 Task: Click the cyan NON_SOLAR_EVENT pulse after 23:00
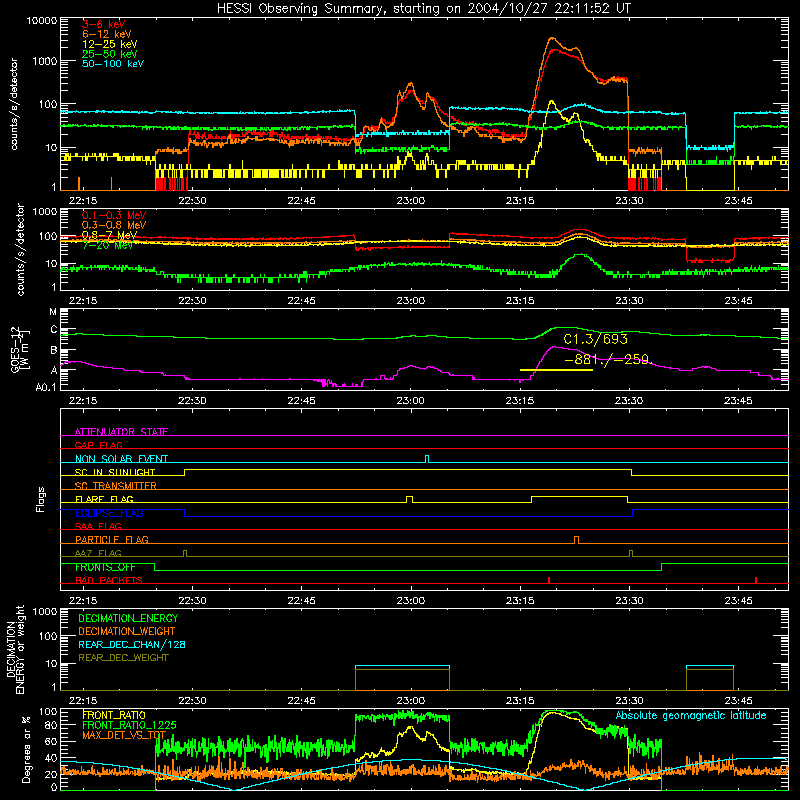point(427,459)
